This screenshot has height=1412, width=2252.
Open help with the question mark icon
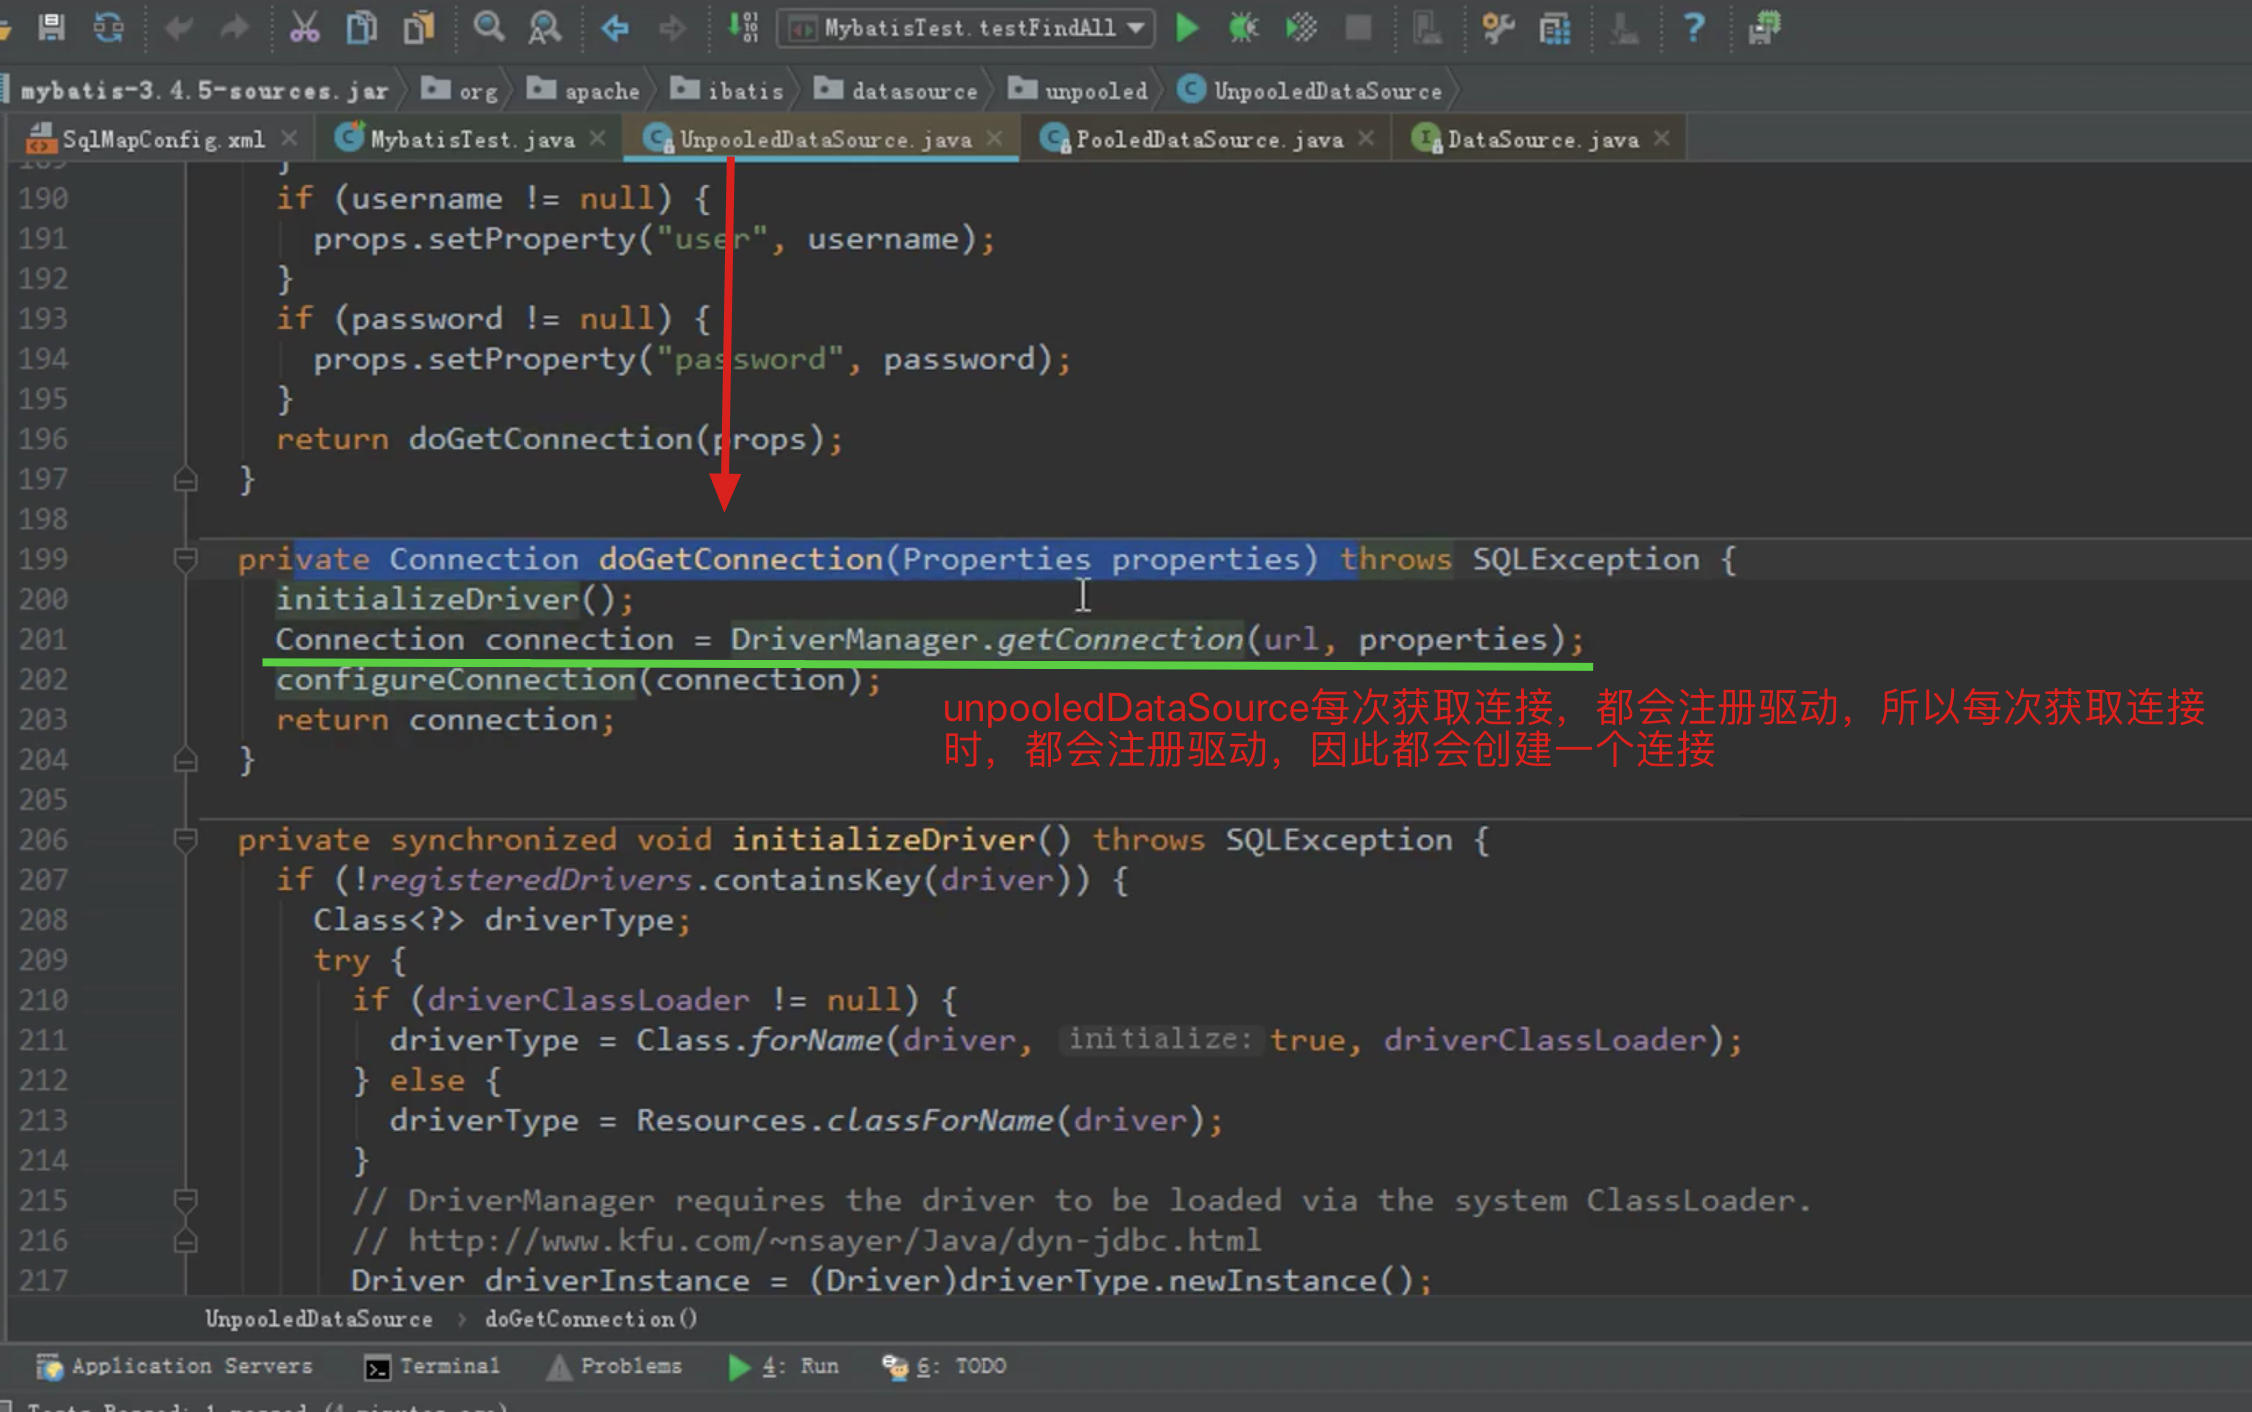point(1693,27)
